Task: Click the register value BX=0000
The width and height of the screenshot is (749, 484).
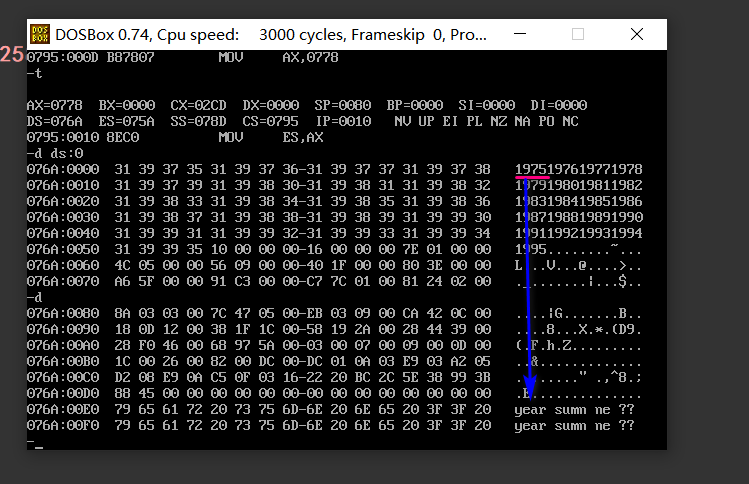Action: pos(127,105)
